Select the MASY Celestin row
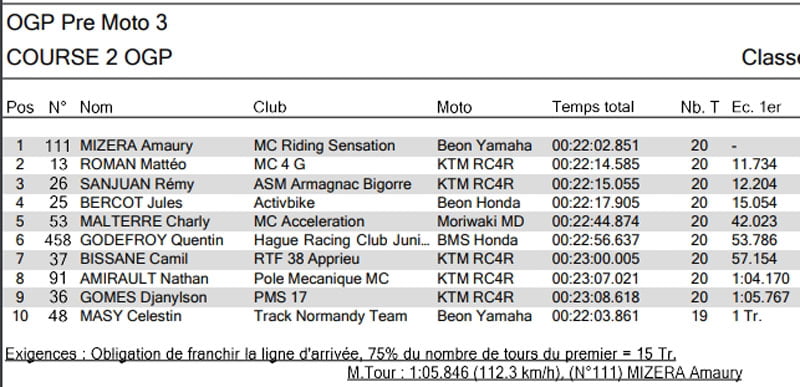Screen dimensions: 800x387 tap(402, 316)
